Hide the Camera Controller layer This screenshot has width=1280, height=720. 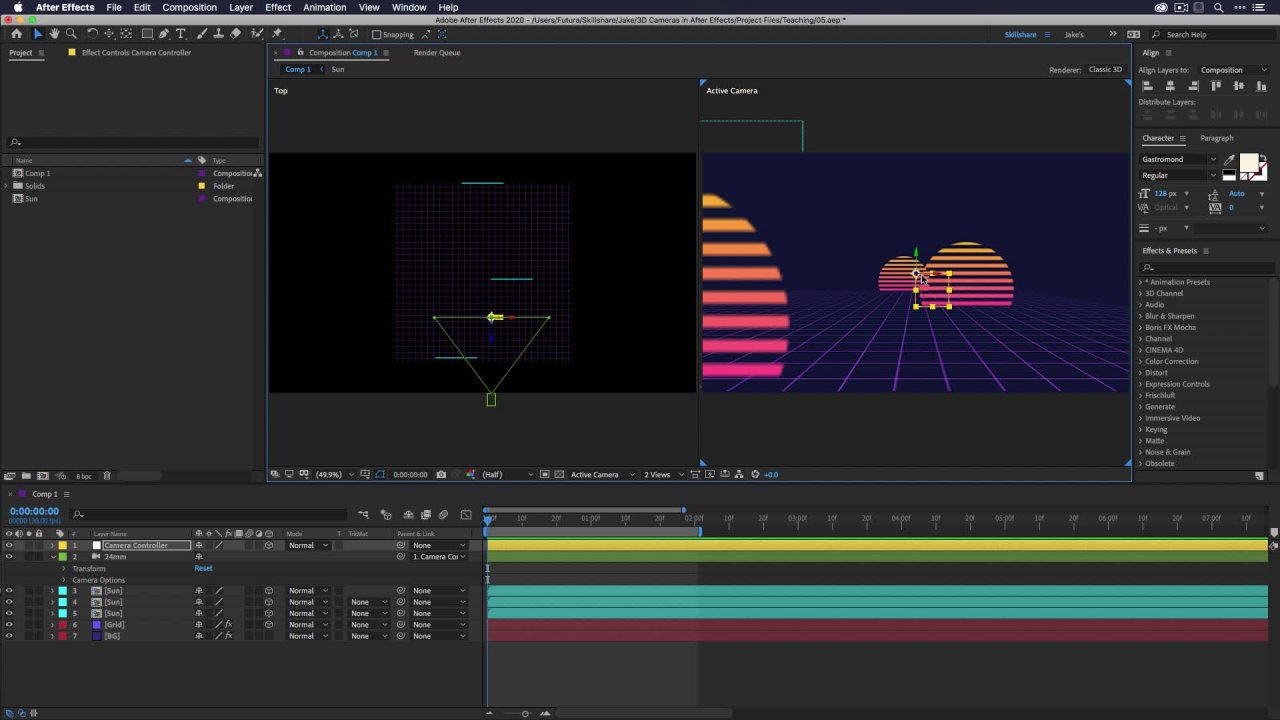(x=9, y=545)
